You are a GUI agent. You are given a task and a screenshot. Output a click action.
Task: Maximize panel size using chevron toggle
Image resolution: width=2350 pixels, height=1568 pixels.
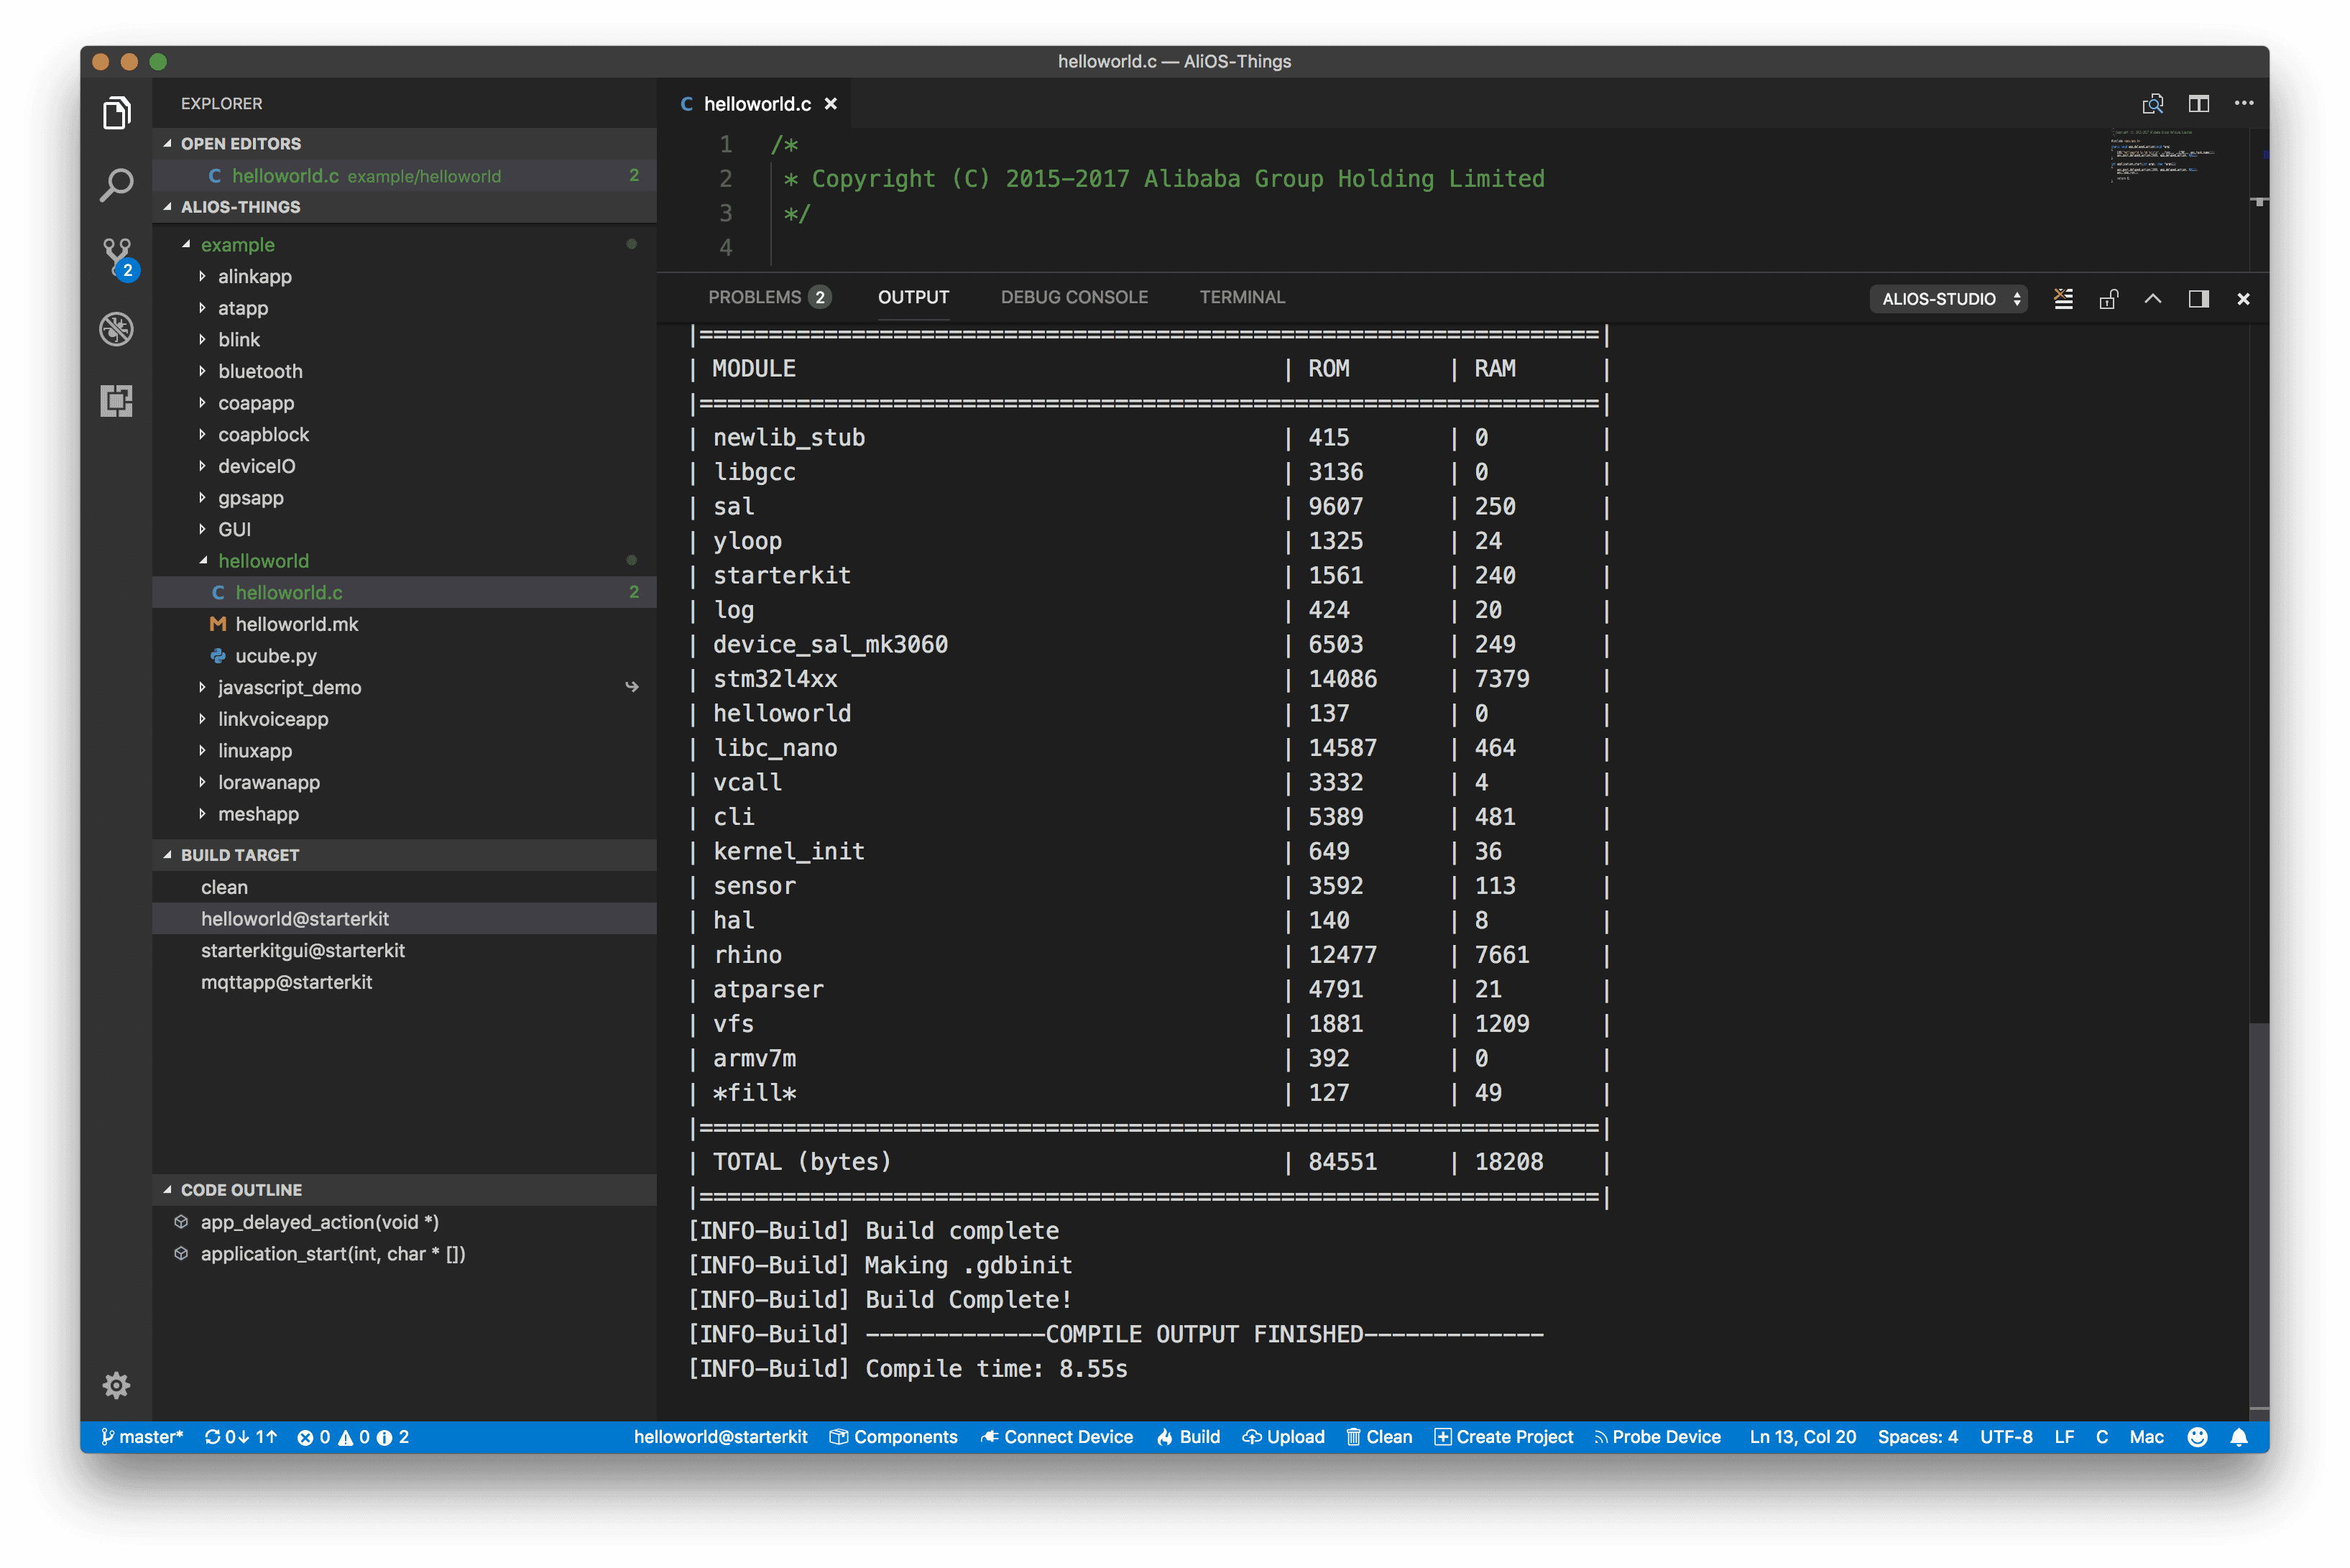pyautogui.click(x=2154, y=298)
